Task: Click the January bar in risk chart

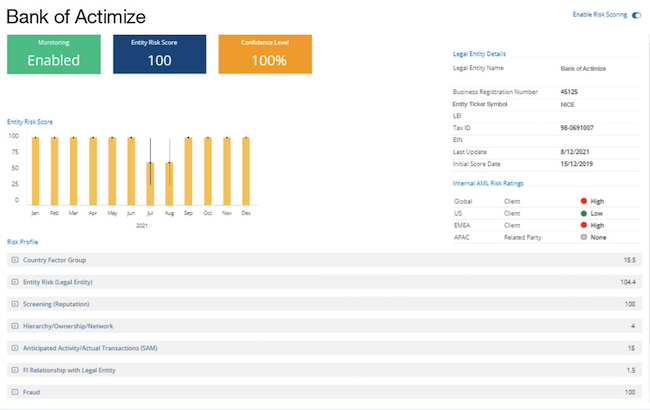Action: tap(35, 168)
